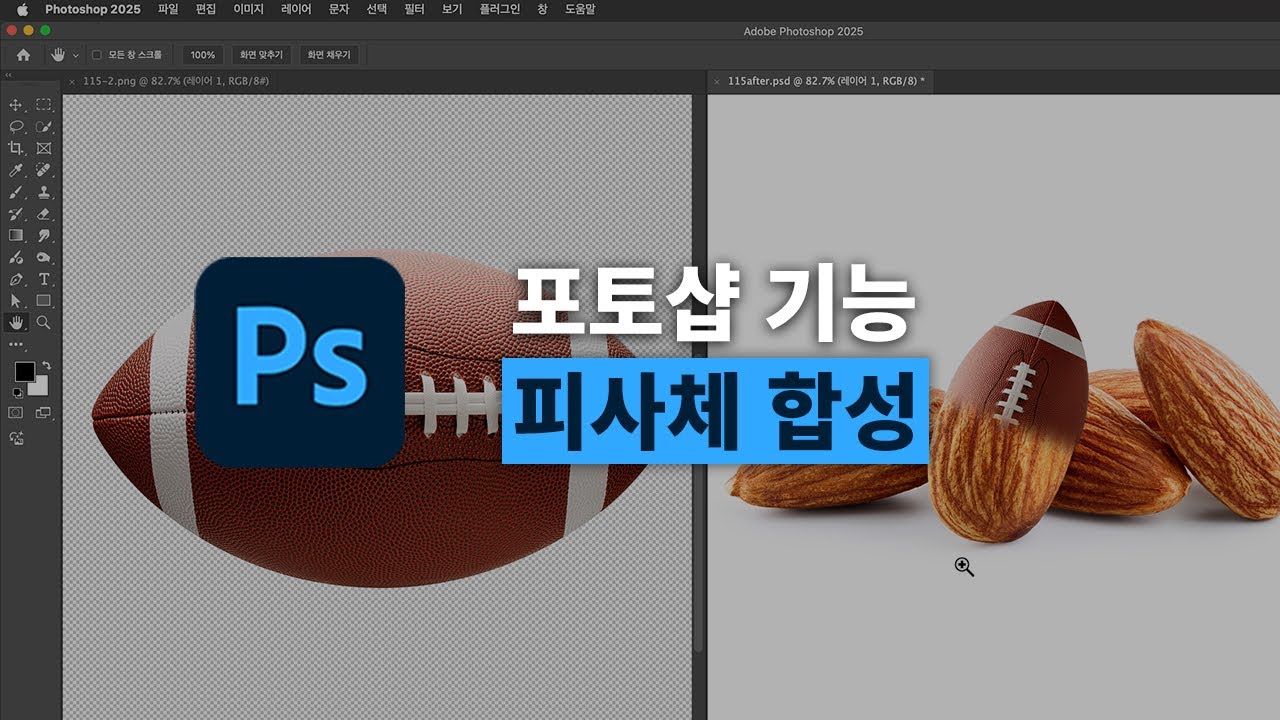The height and width of the screenshot is (720, 1280).
Task: Select the Zoom magnifier tool
Action: [44, 322]
